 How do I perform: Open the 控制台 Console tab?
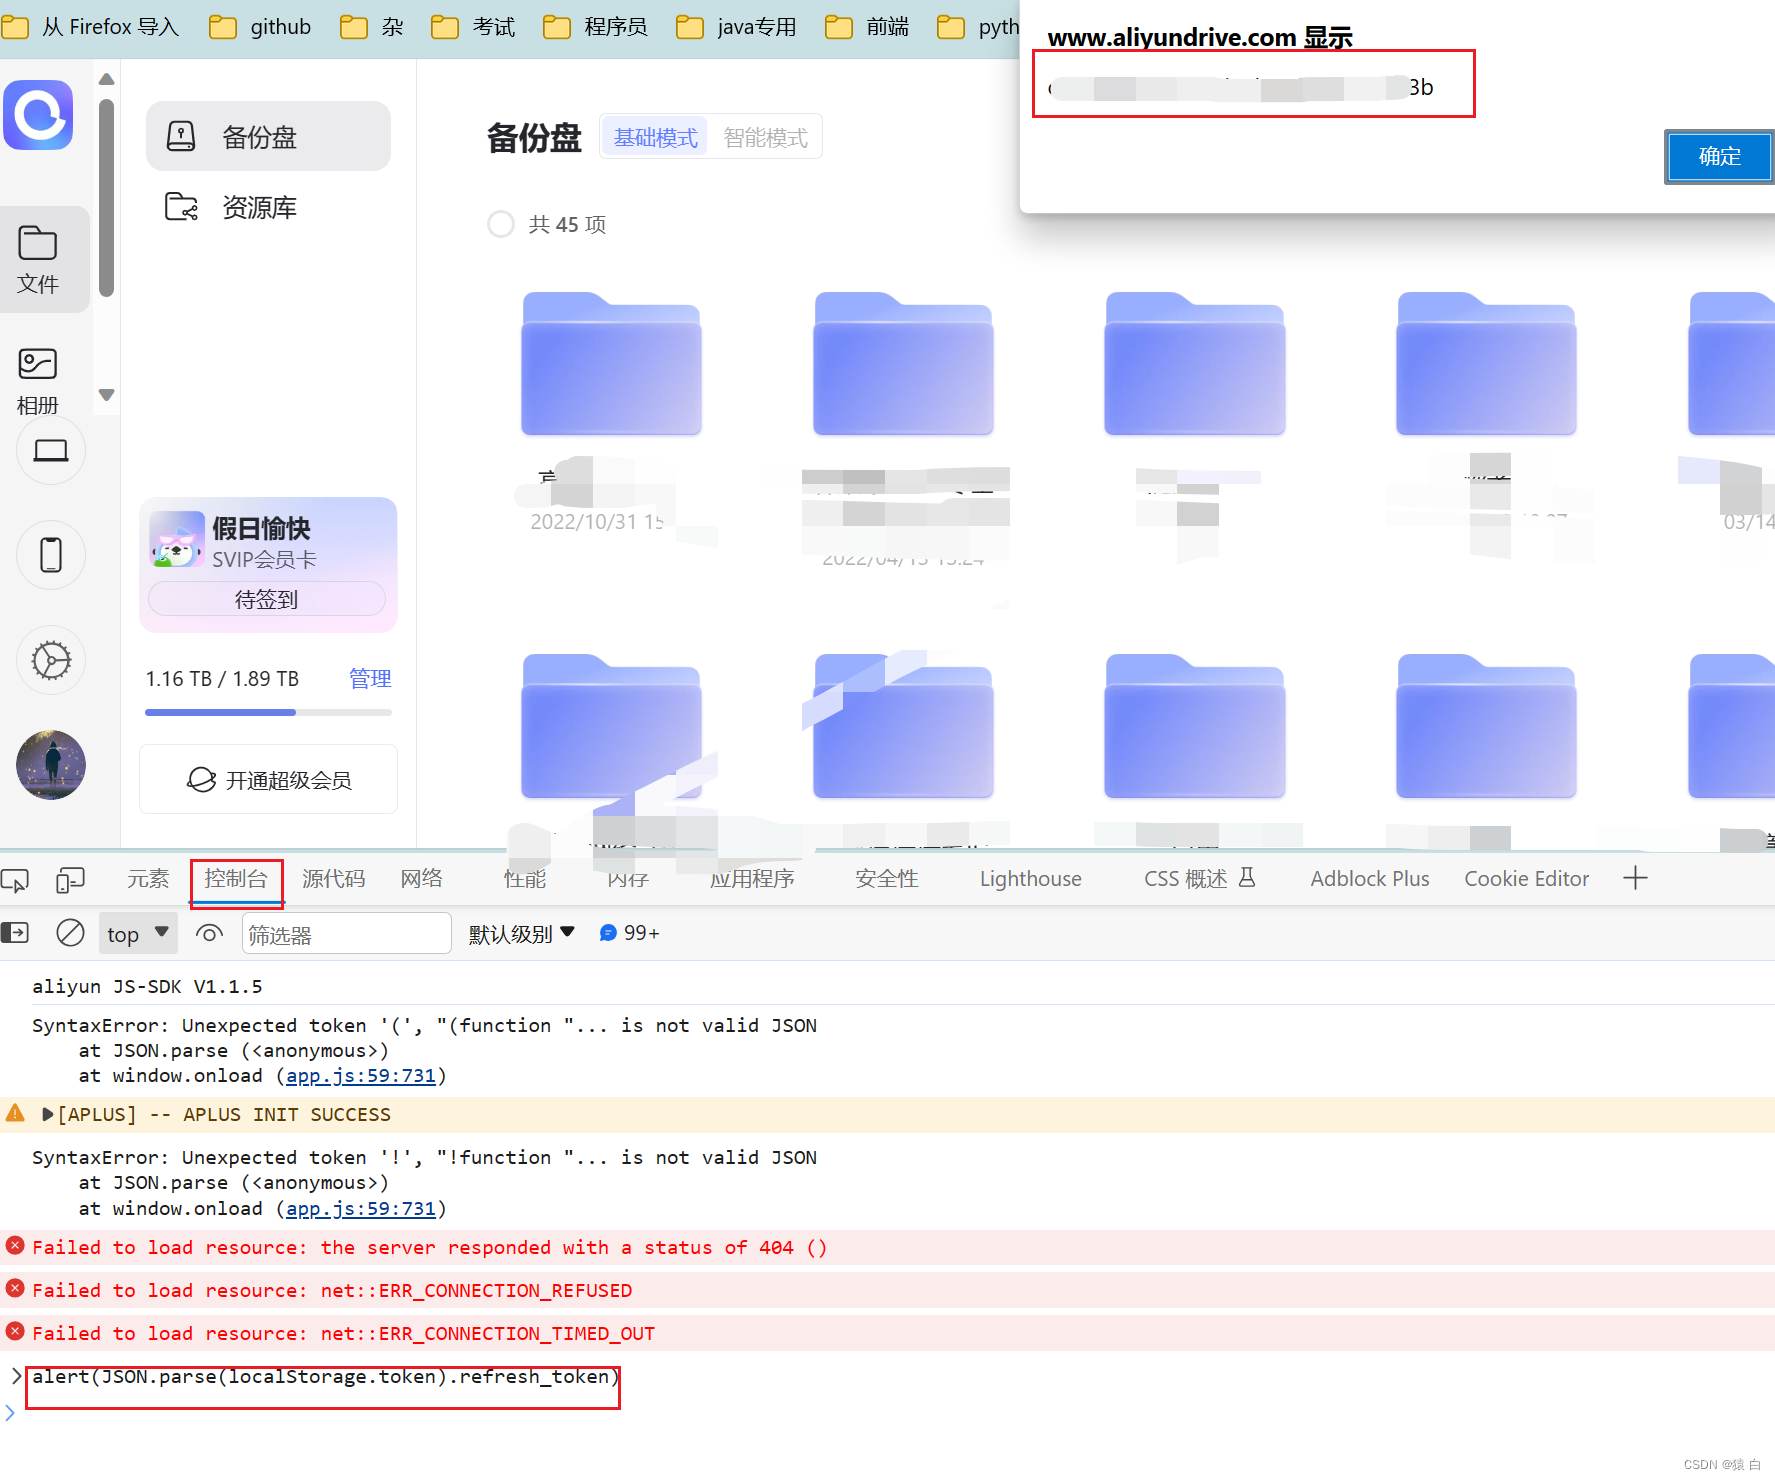(236, 879)
